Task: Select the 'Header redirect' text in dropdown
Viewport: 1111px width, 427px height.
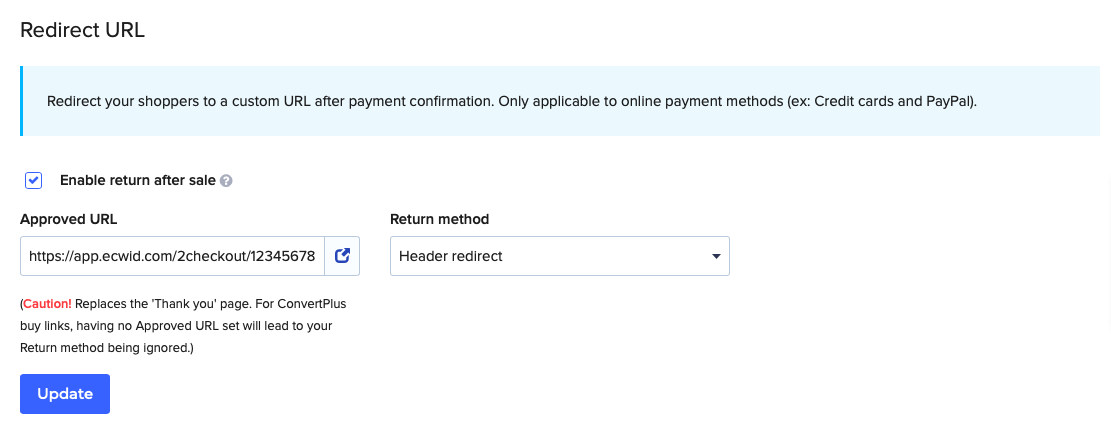Action: point(451,256)
